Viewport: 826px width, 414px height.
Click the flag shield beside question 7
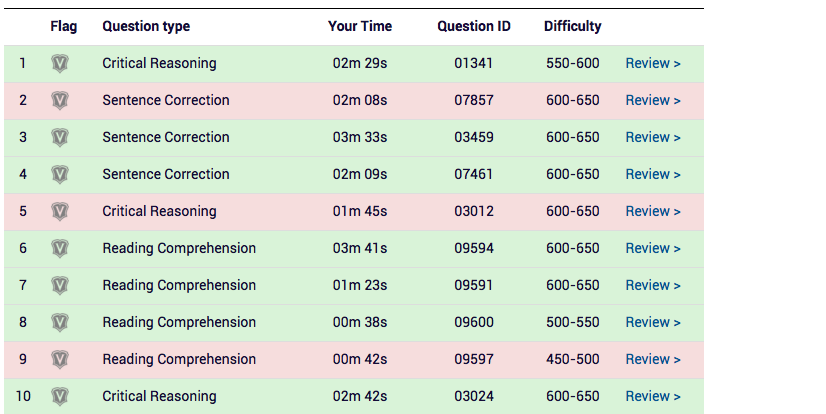(60, 286)
